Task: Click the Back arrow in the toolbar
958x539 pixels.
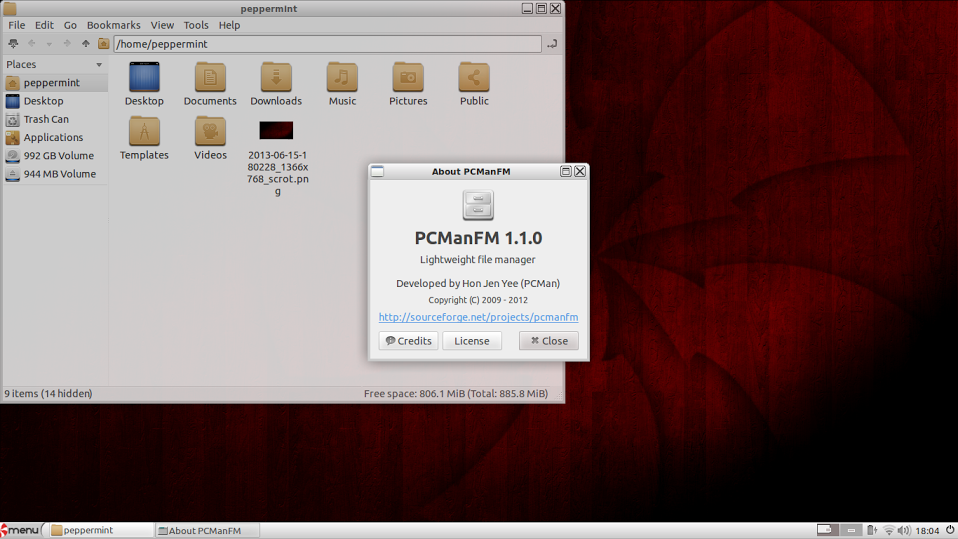Action: 32,43
